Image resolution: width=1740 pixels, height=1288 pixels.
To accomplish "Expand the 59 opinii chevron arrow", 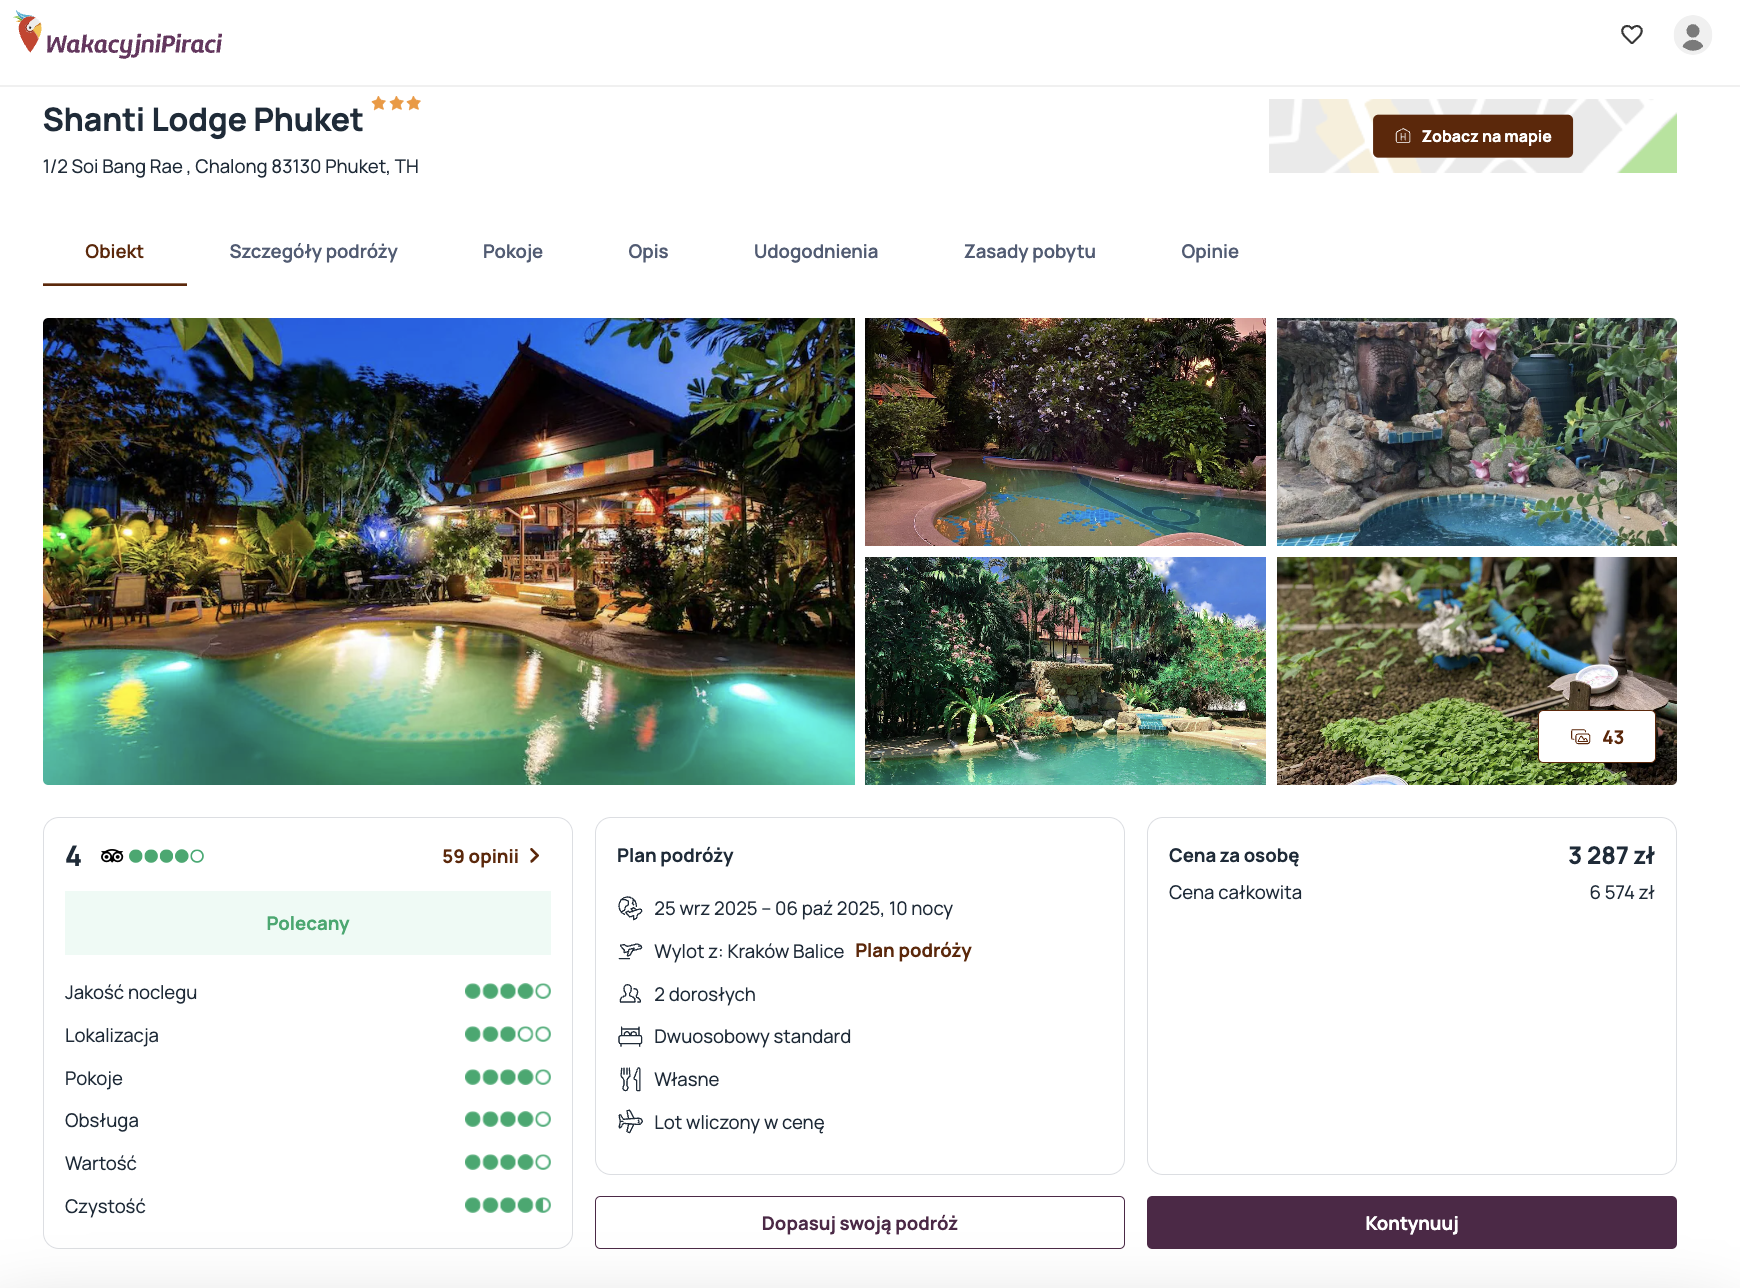I will [x=535, y=856].
